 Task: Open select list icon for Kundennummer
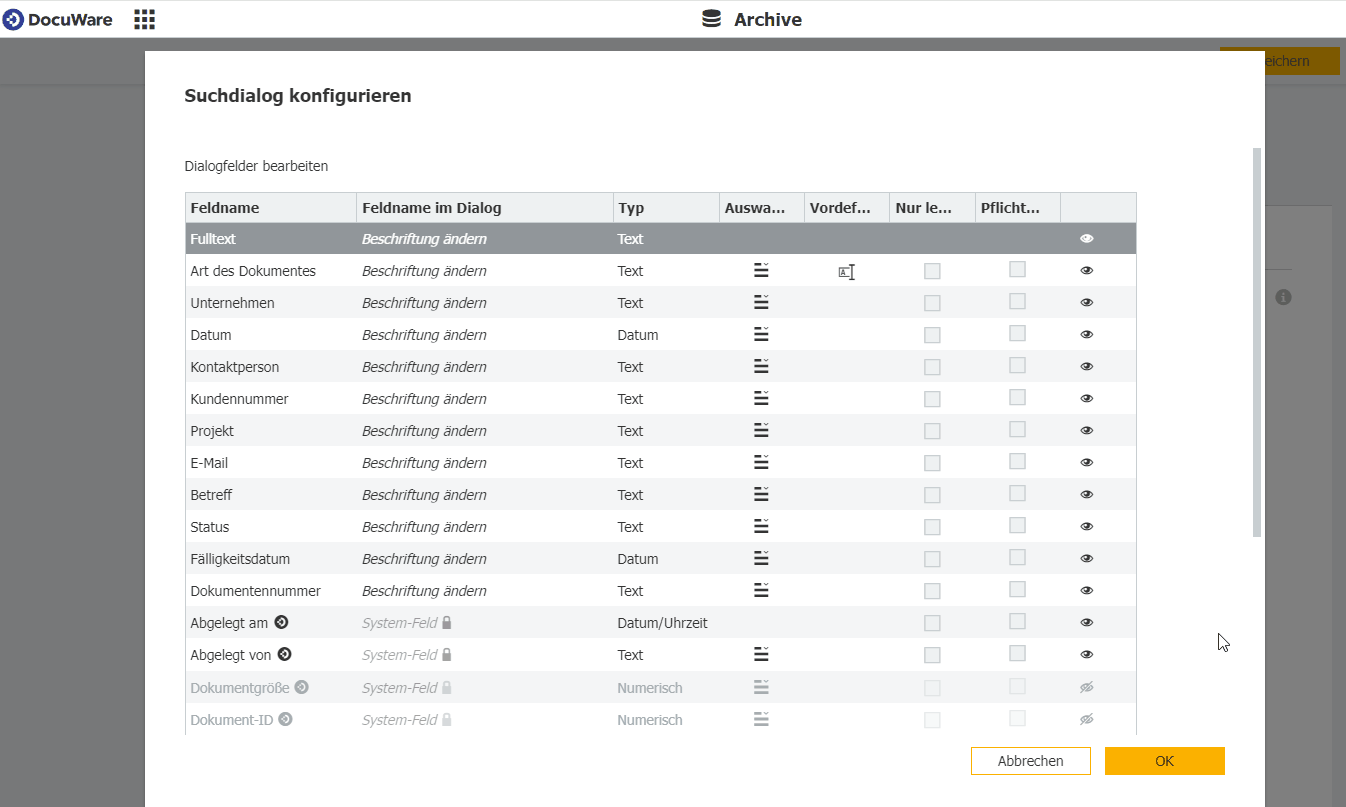[761, 399]
